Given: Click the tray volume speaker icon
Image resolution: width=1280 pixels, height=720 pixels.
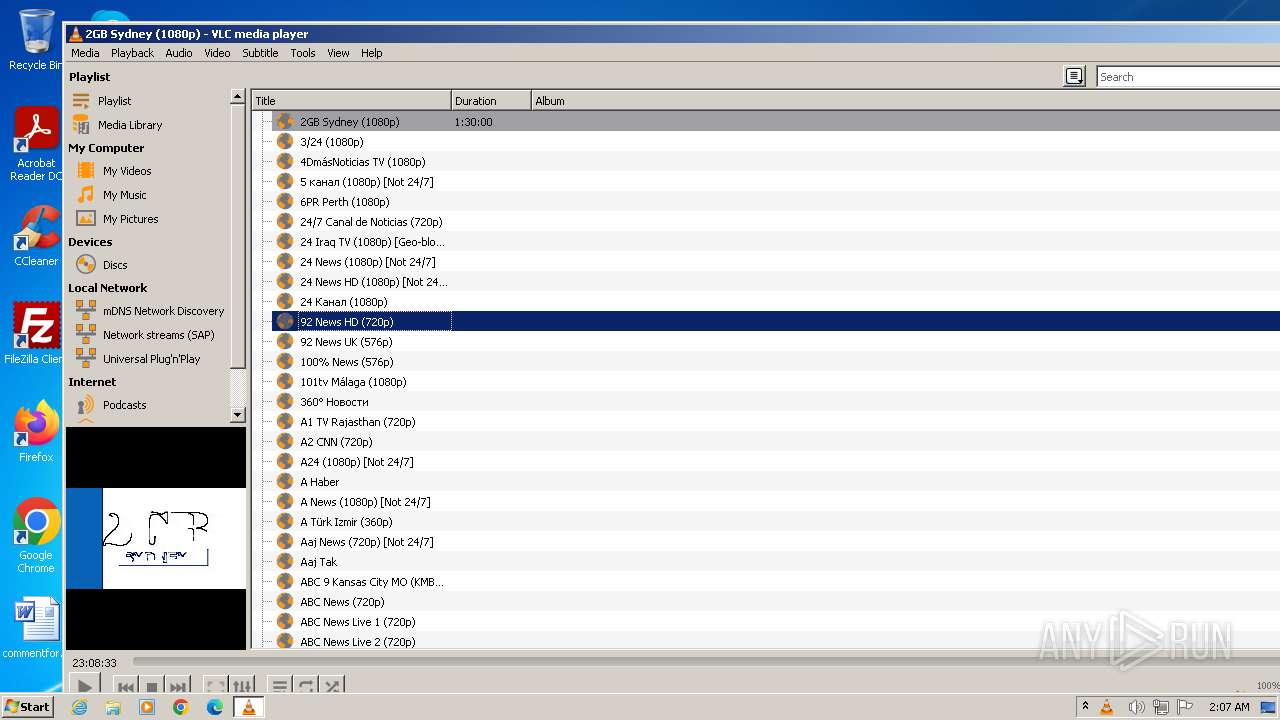Looking at the screenshot, I should 1135,707.
